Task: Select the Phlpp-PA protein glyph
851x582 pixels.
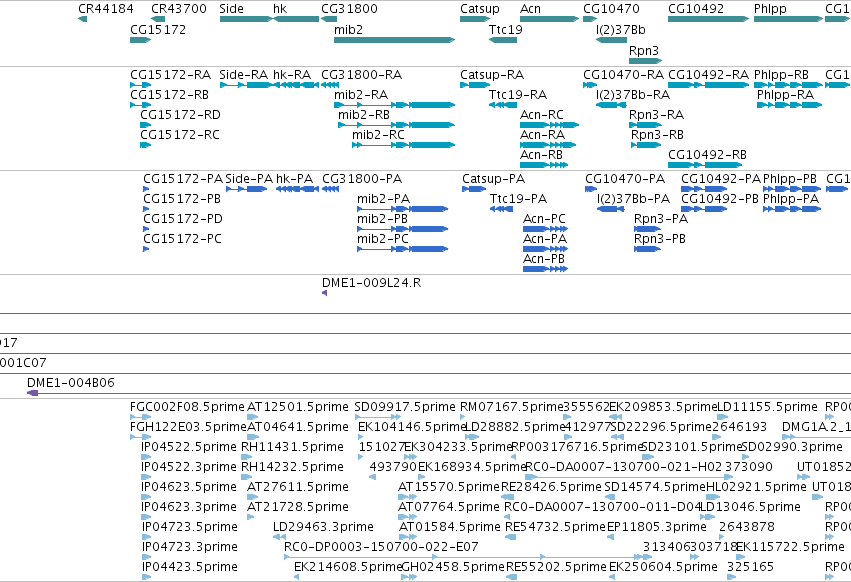Action: point(792,209)
